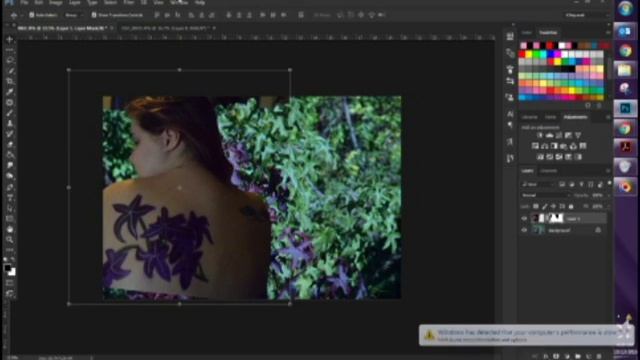Open the layer blend mode dropdown
Viewport: 640px width, 360px height.
point(545,195)
